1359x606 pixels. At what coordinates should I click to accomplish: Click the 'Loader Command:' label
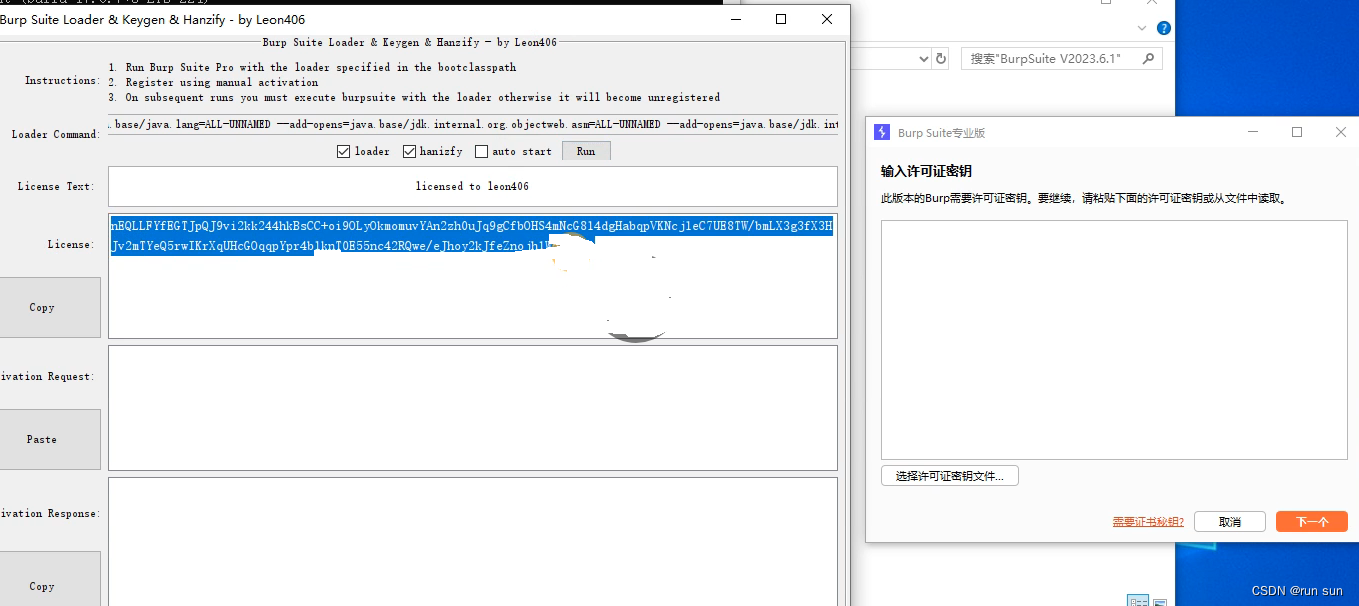coord(56,134)
